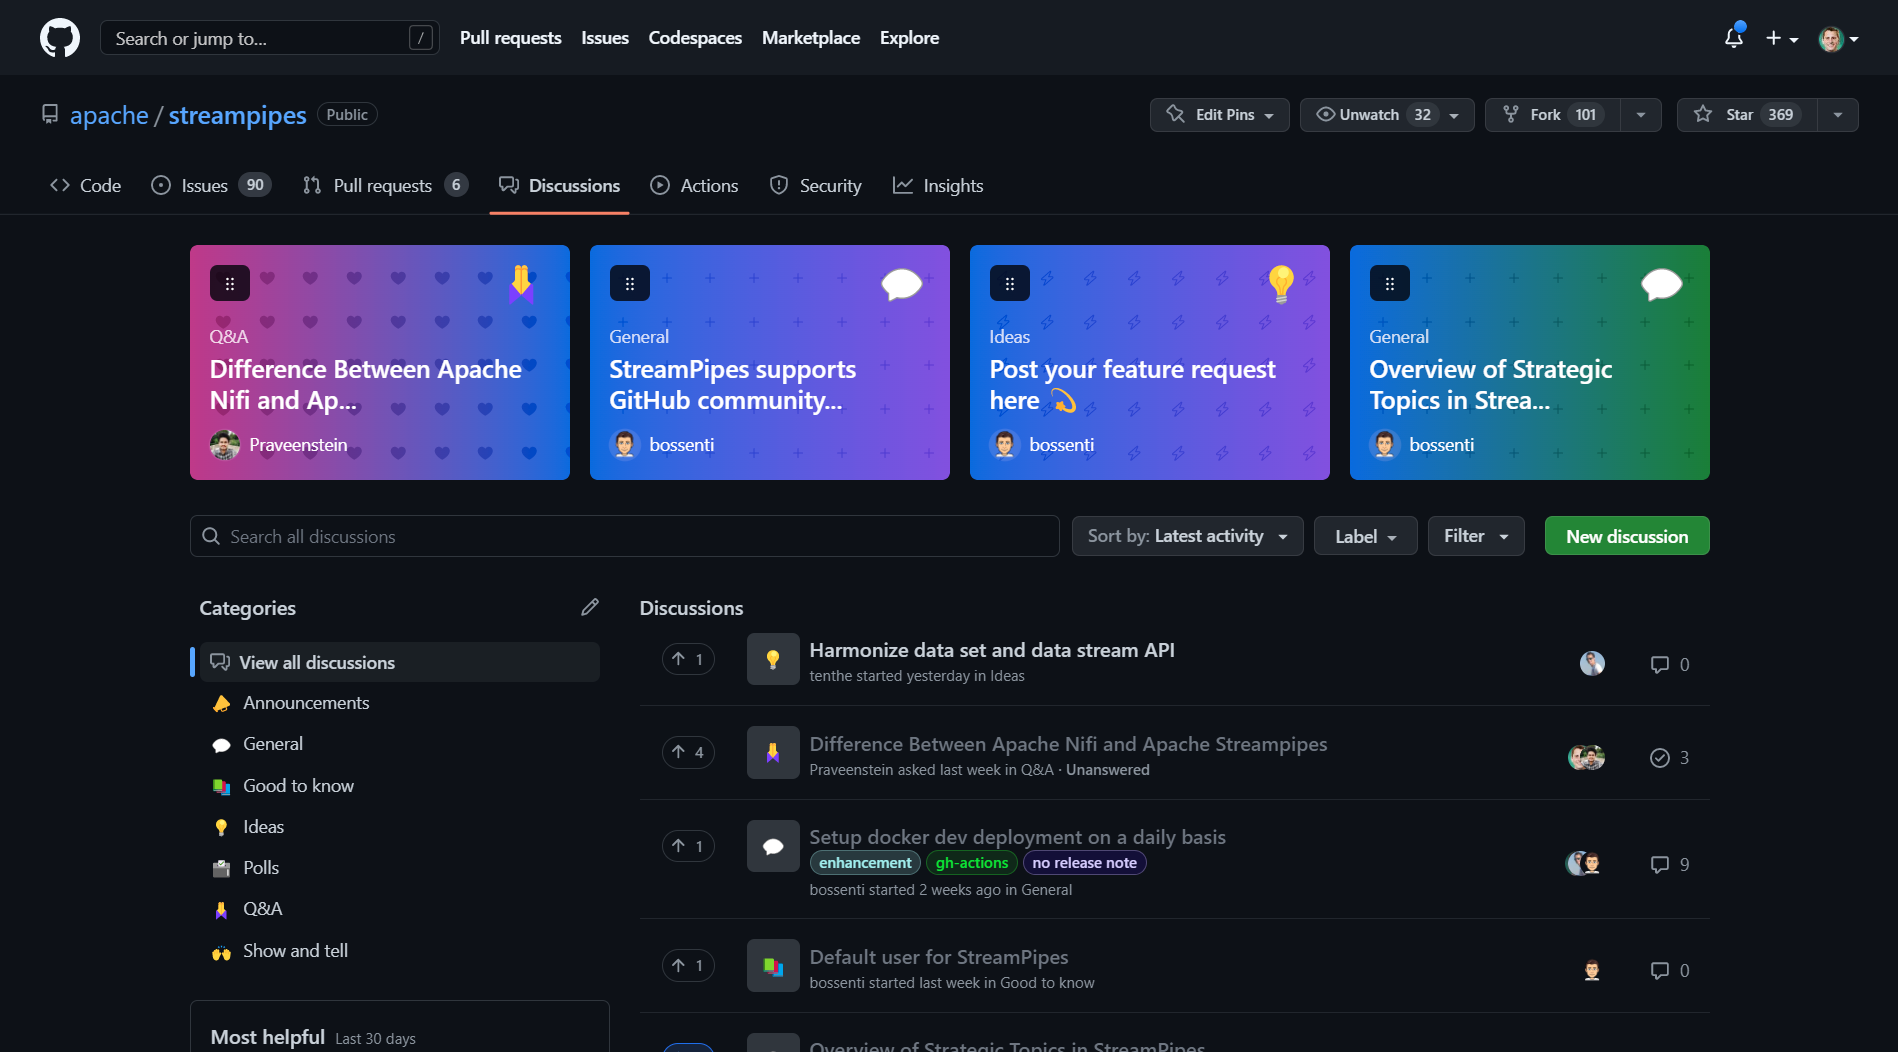Click comment count icon for Setup docker discussion
This screenshot has height=1052, width=1898.
[1660, 864]
